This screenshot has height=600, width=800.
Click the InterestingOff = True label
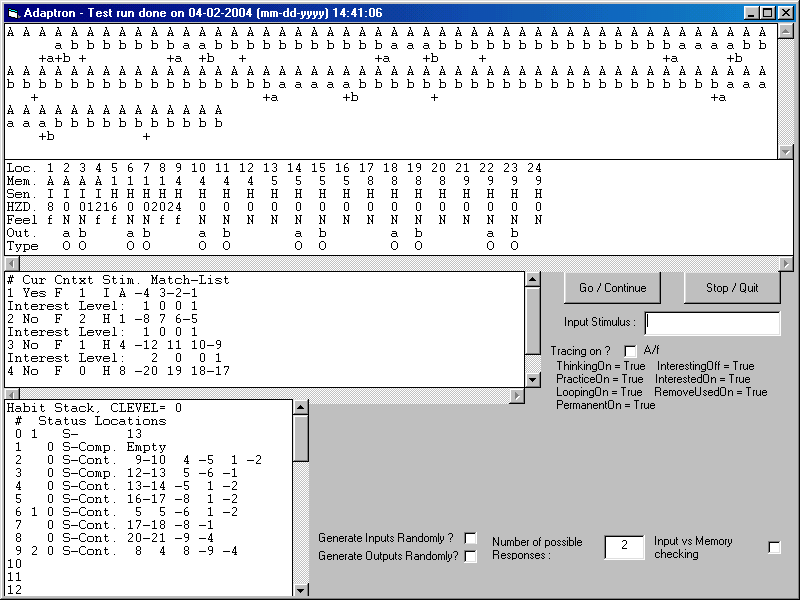(705, 366)
